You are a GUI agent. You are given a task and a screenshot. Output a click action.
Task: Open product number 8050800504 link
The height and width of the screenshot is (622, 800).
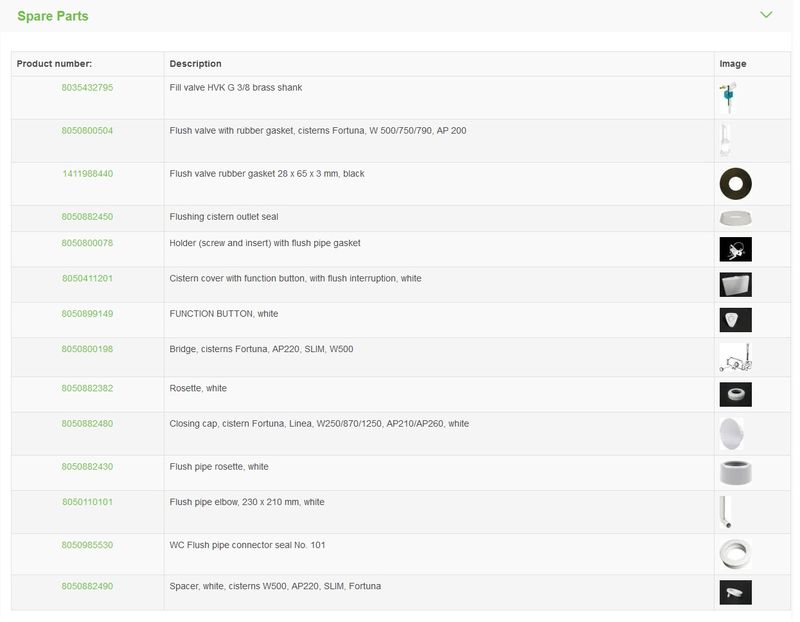[x=87, y=131]
